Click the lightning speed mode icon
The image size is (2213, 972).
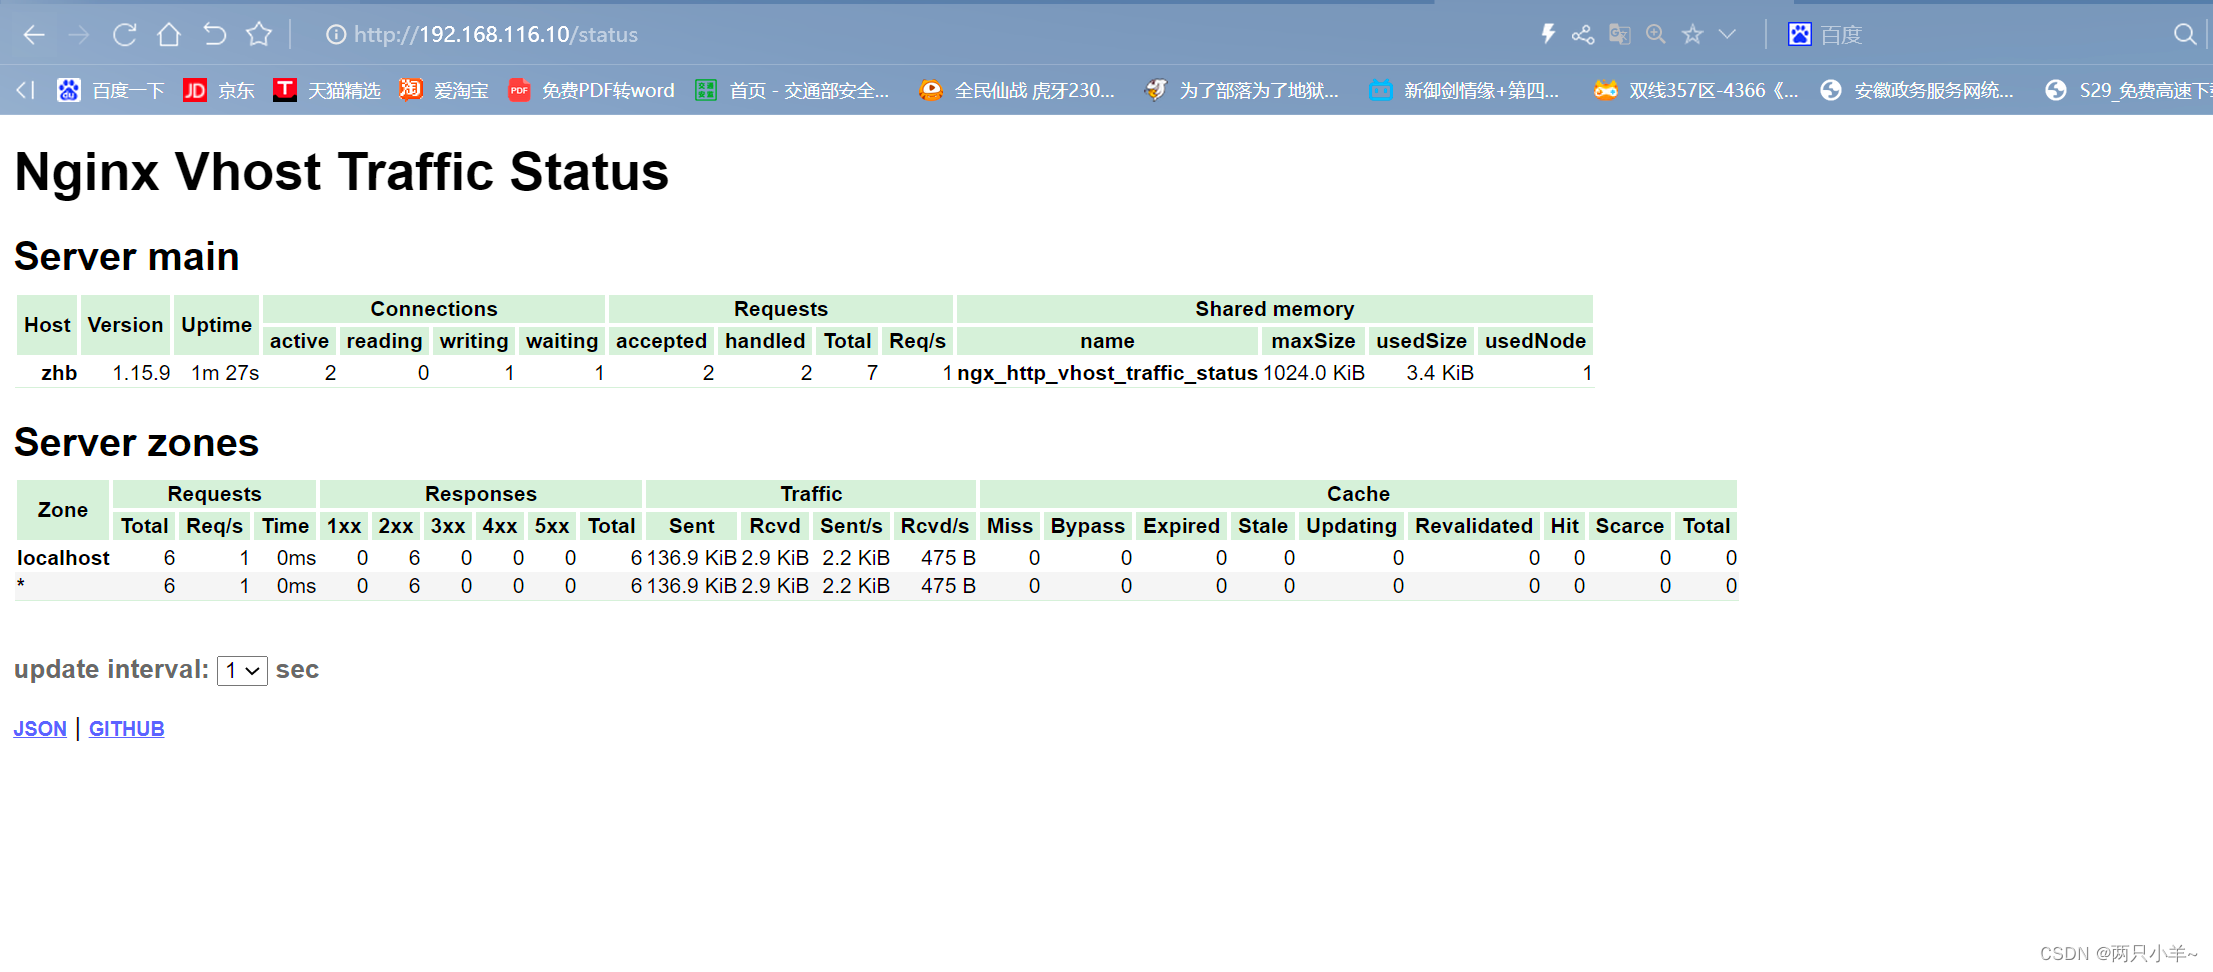(x=1548, y=34)
